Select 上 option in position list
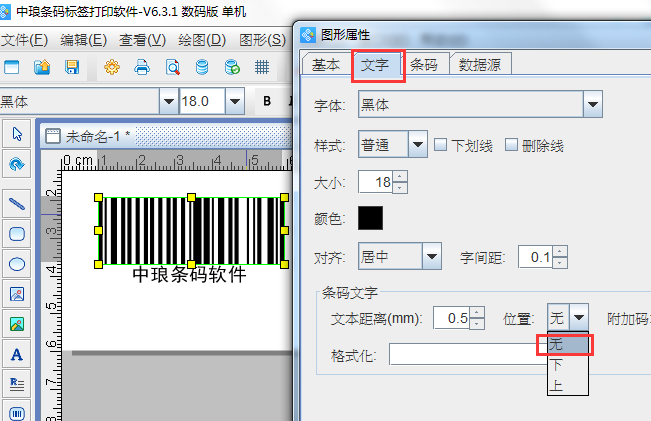This screenshot has width=651, height=421. (557, 384)
